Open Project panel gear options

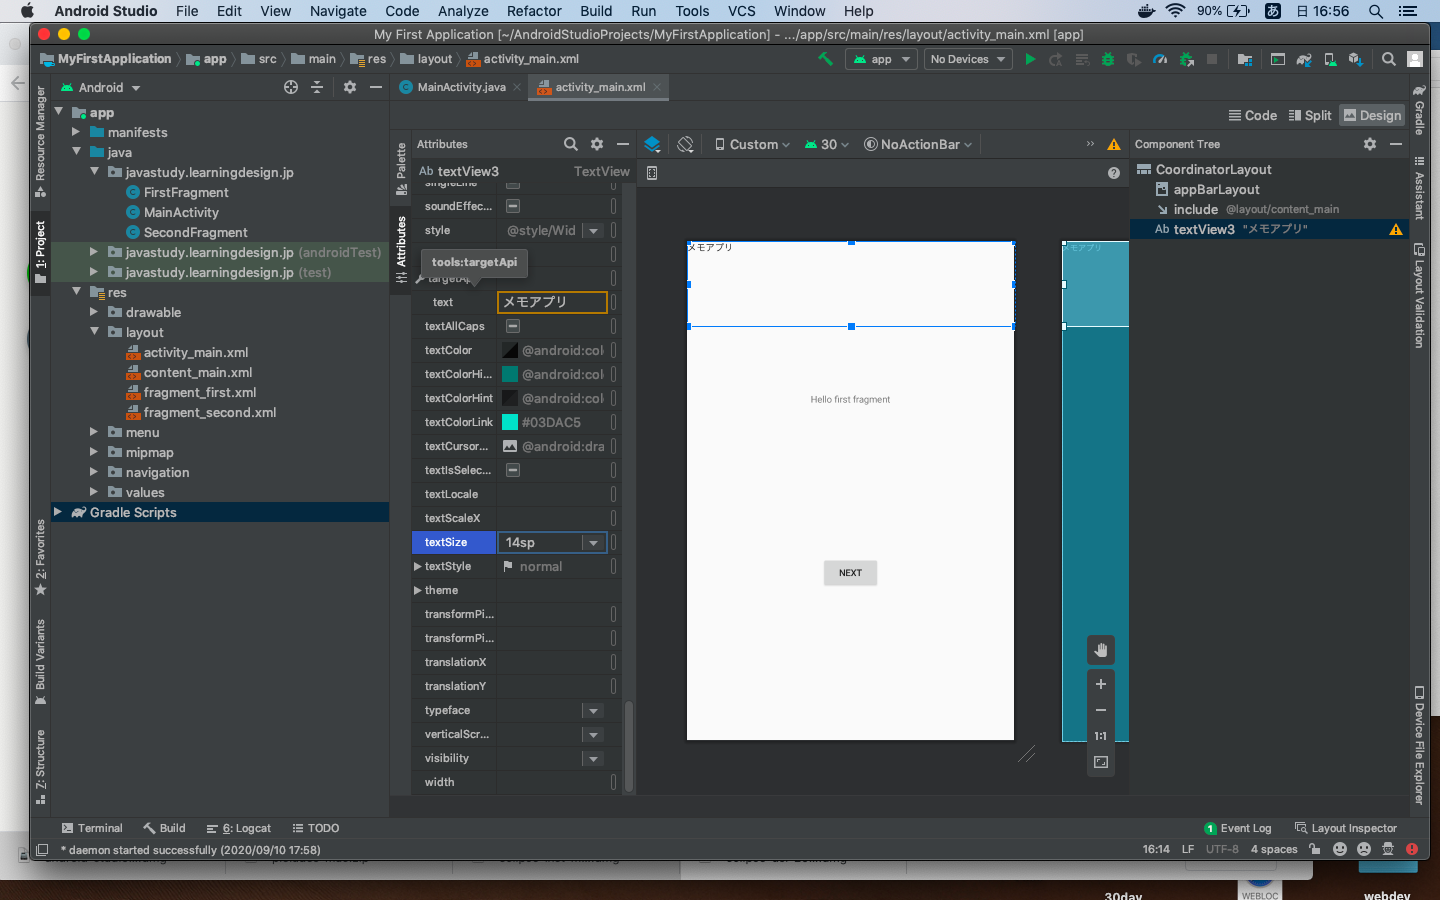click(x=350, y=87)
